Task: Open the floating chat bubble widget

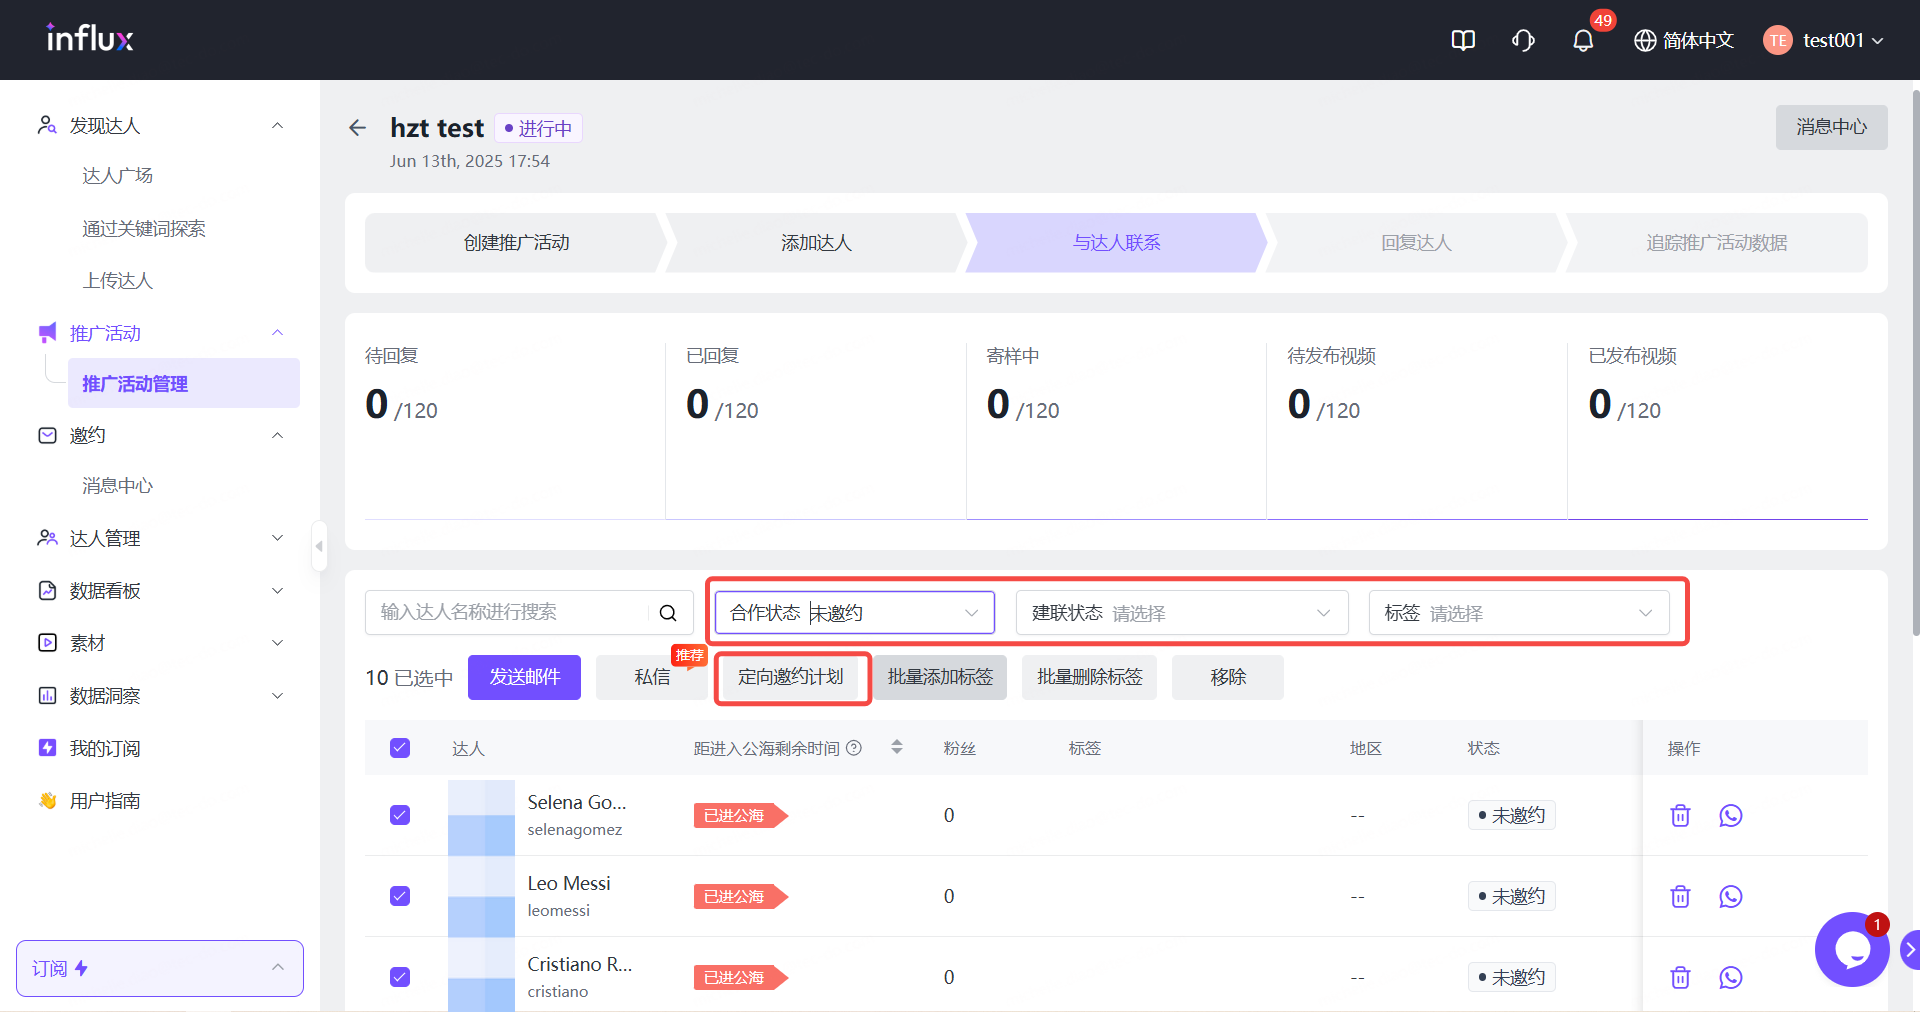Action: 1850,950
